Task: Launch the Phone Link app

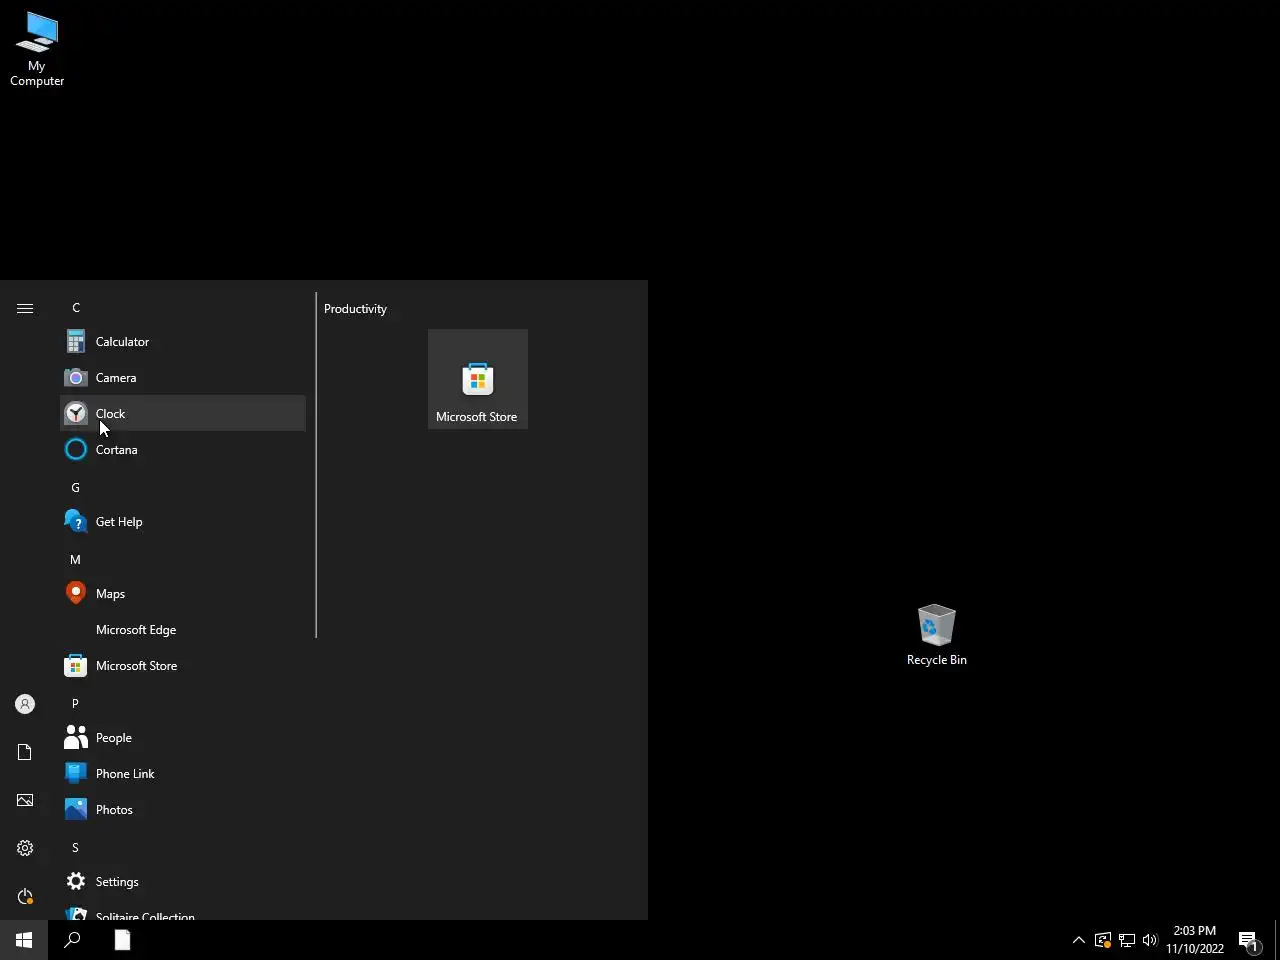Action: tap(183, 774)
